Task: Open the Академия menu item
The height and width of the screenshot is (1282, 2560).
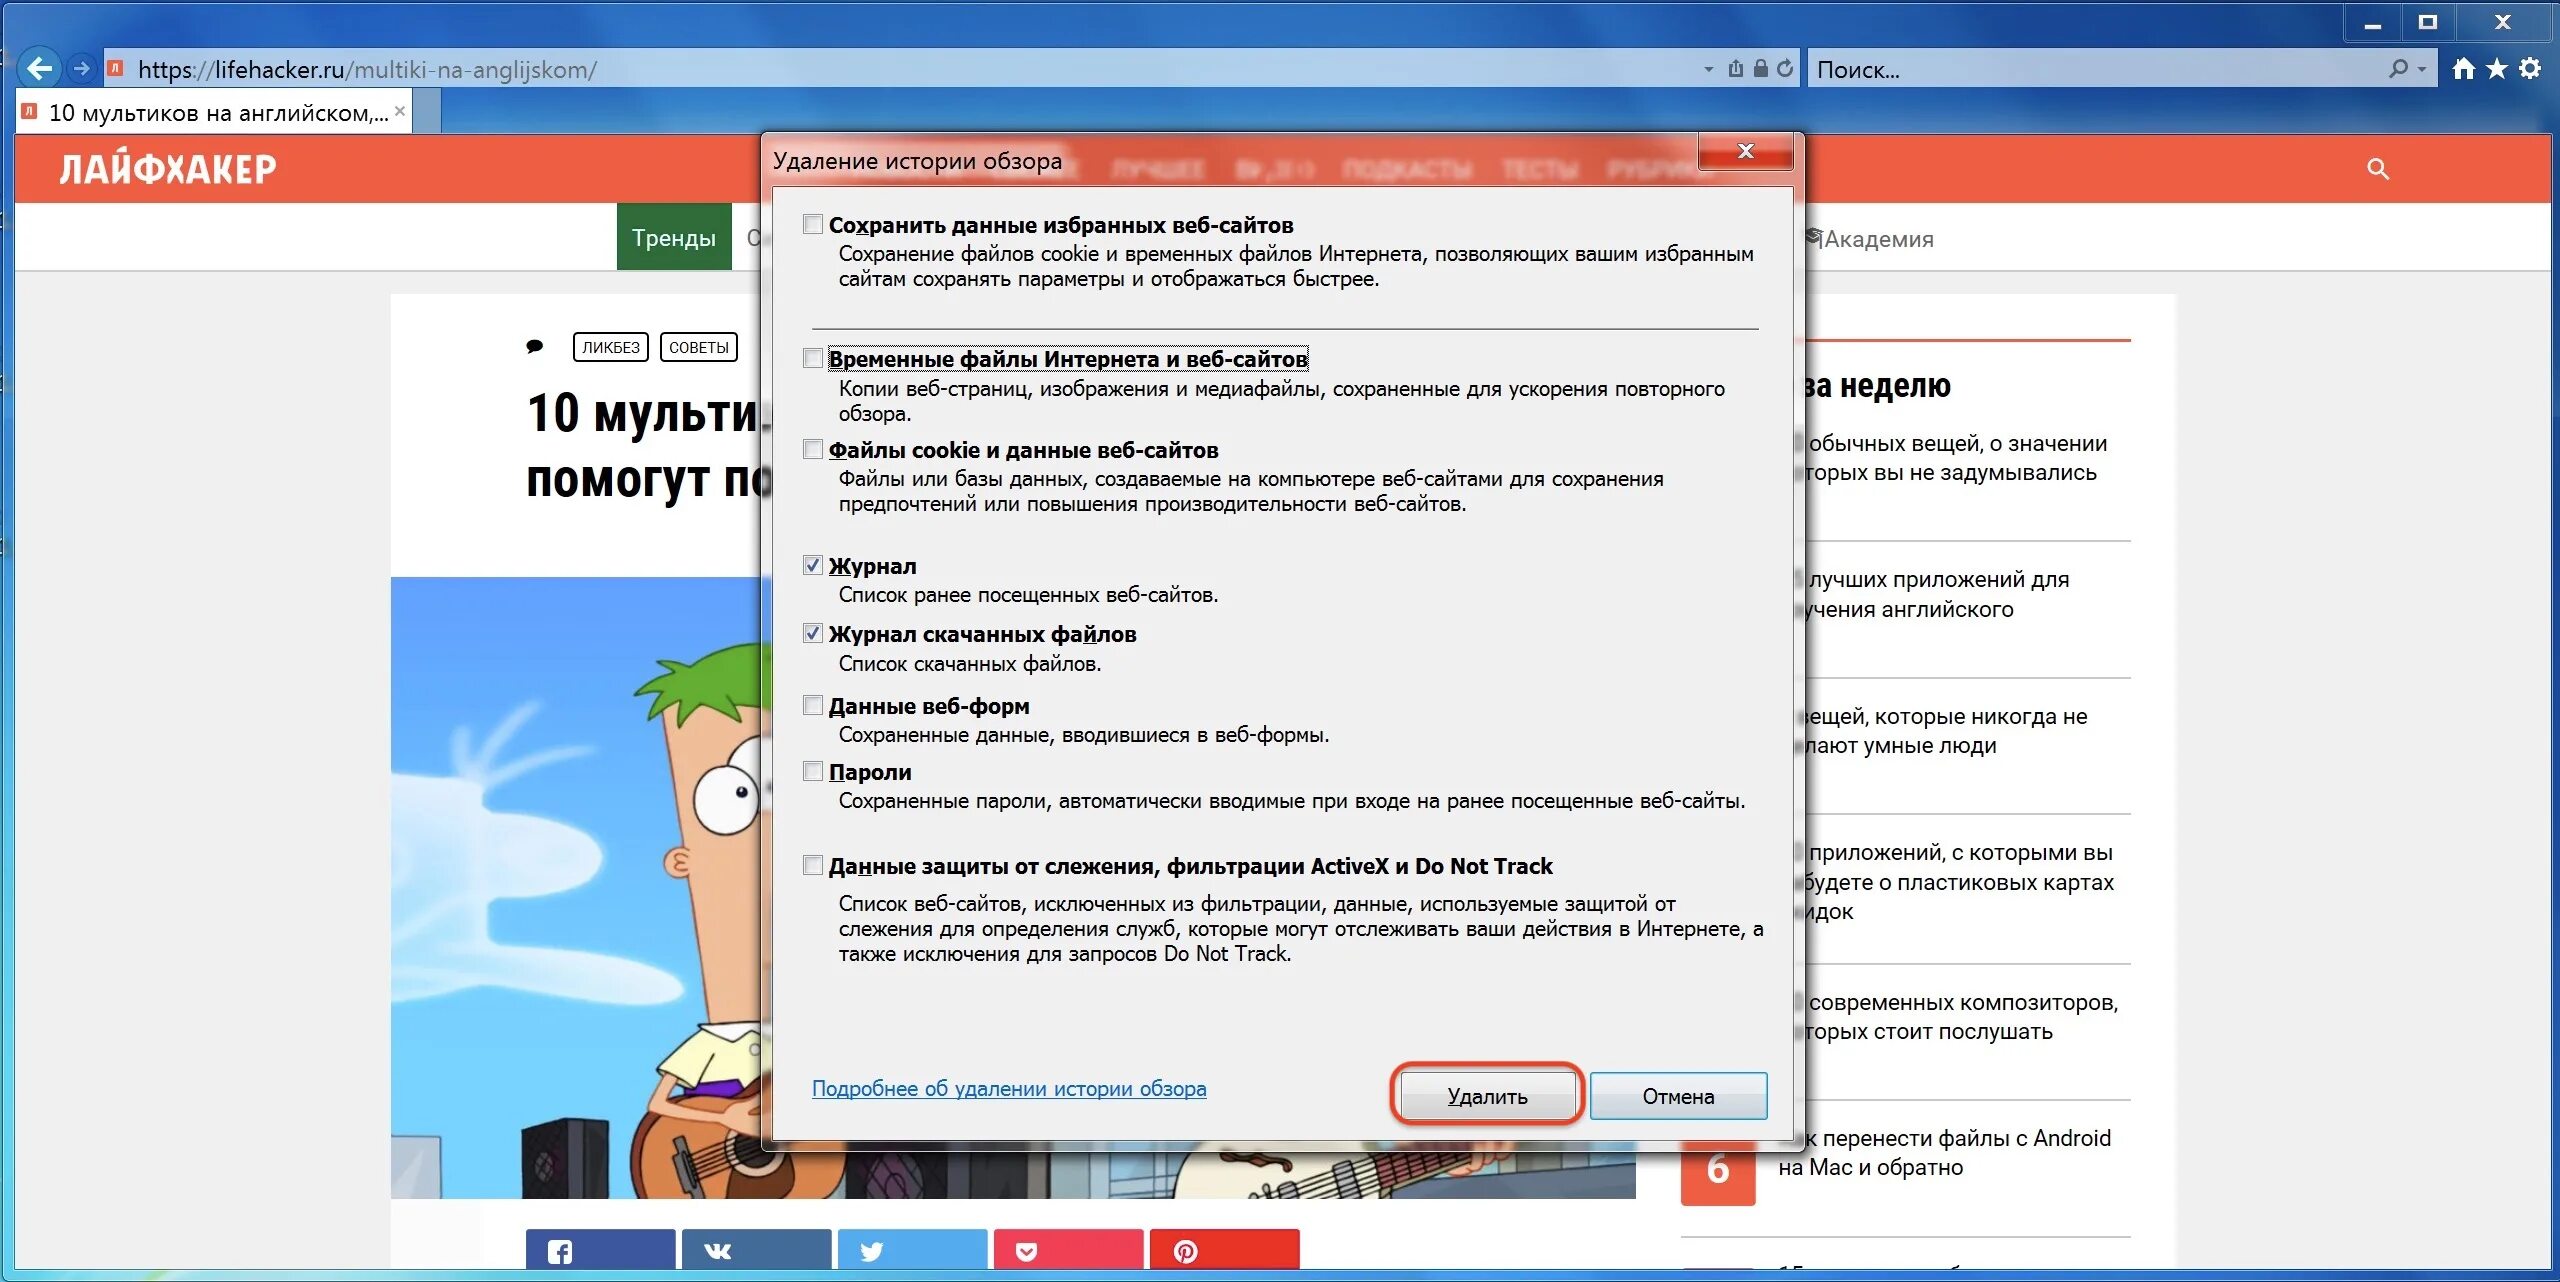Action: [x=1870, y=239]
